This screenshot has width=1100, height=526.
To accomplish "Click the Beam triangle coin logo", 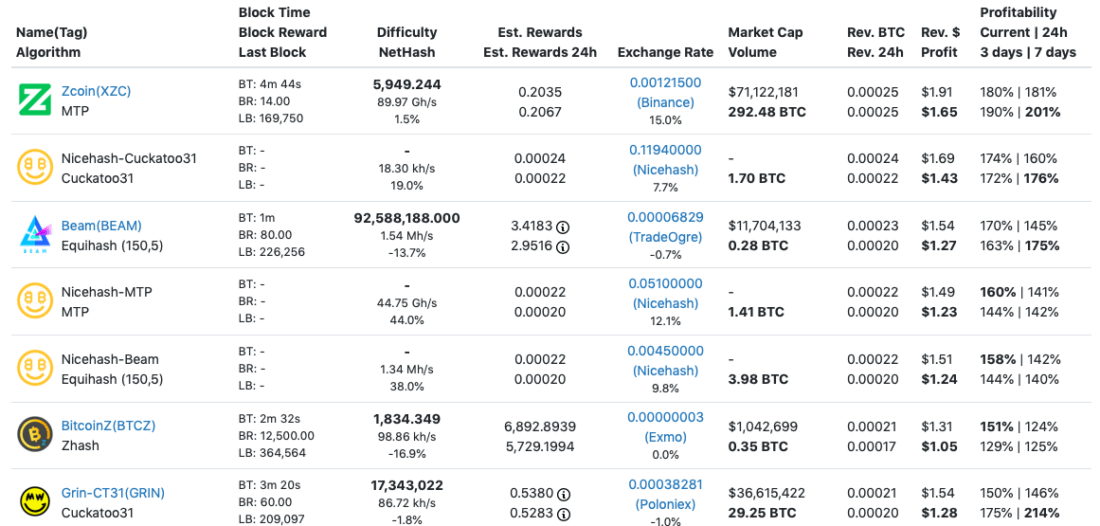I will tap(35, 235).
